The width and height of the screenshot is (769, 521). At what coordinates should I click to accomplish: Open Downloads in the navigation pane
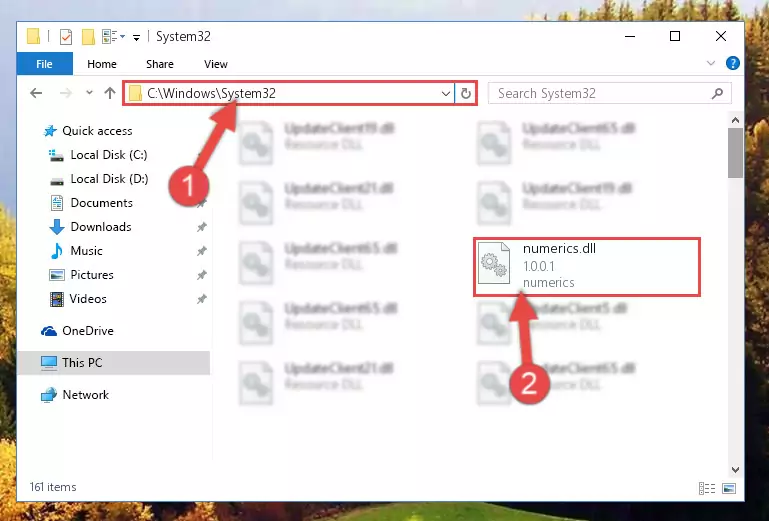(101, 227)
